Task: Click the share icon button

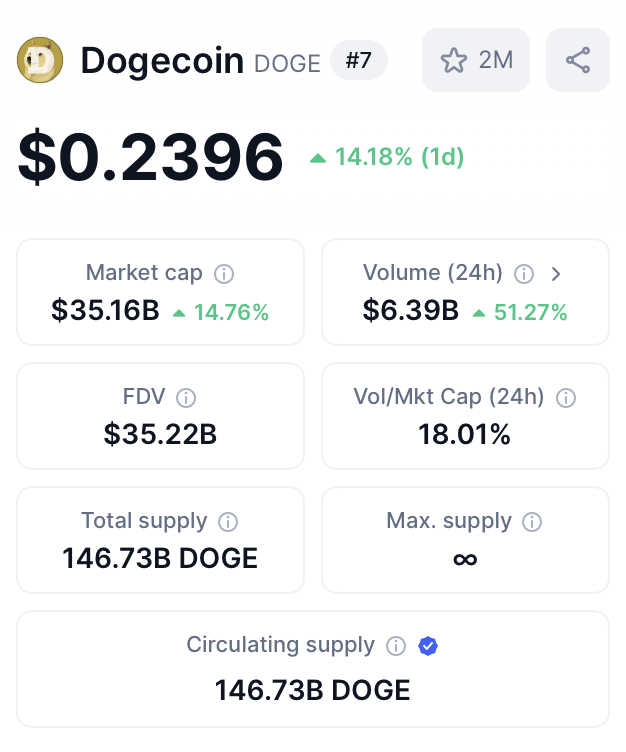Action: coord(577,60)
